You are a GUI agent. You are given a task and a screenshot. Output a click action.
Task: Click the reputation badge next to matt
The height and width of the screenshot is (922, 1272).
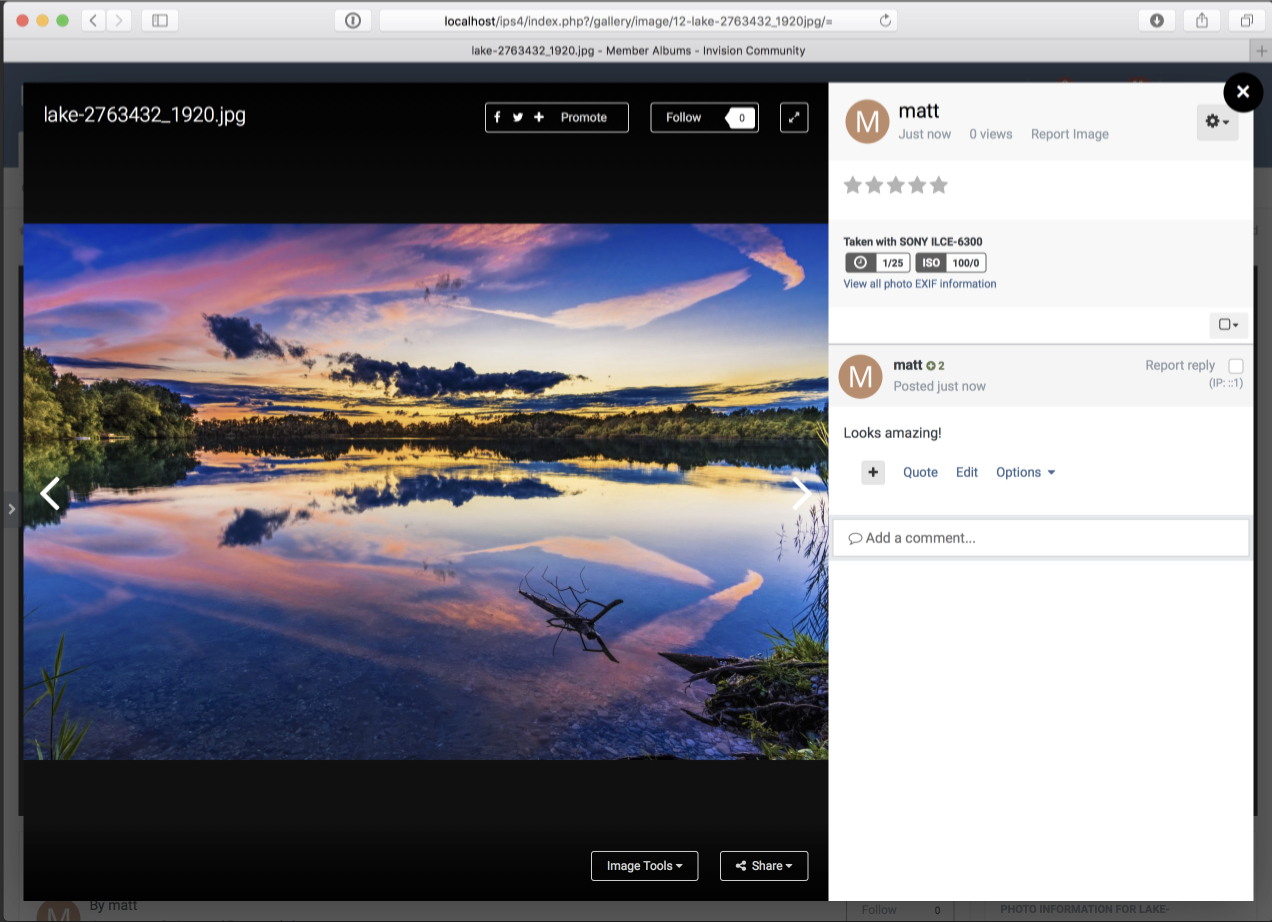pyautogui.click(x=935, y=366)
